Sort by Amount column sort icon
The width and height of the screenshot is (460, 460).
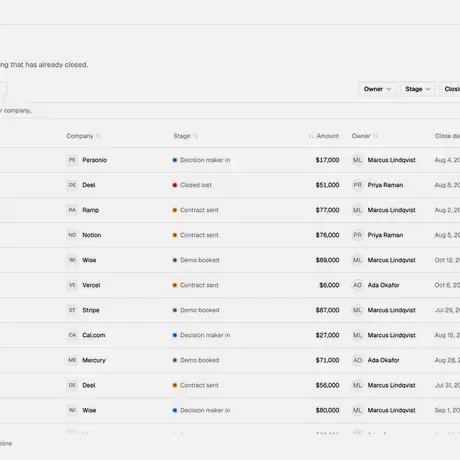[311, 136]
